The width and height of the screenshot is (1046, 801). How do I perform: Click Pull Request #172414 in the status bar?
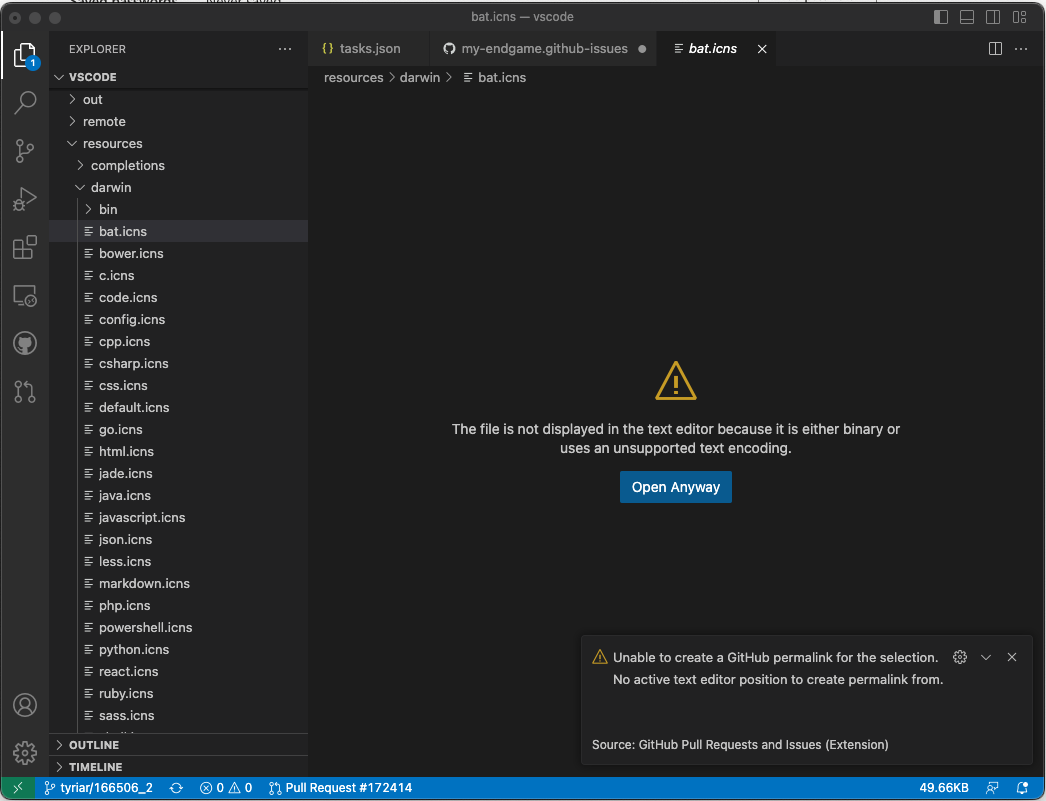tap(350, 788)
